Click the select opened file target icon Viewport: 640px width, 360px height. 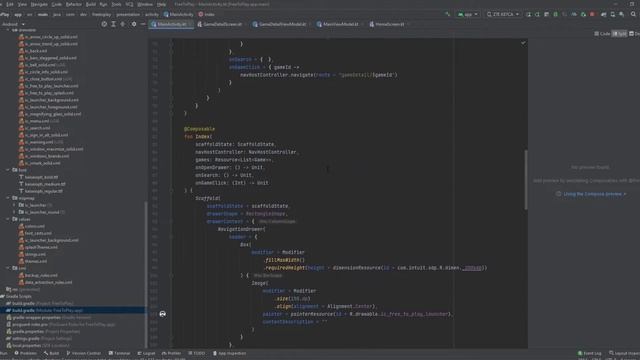tap(104, 24)
